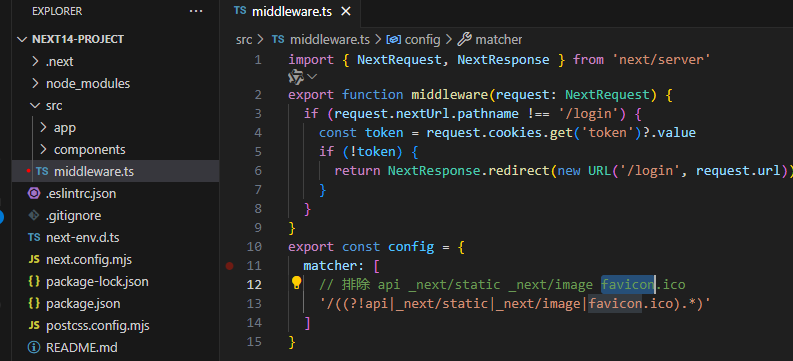Close the middleware.ts editor tab
This screenshot has height=361, width=793.
click(x=346, y=12)
